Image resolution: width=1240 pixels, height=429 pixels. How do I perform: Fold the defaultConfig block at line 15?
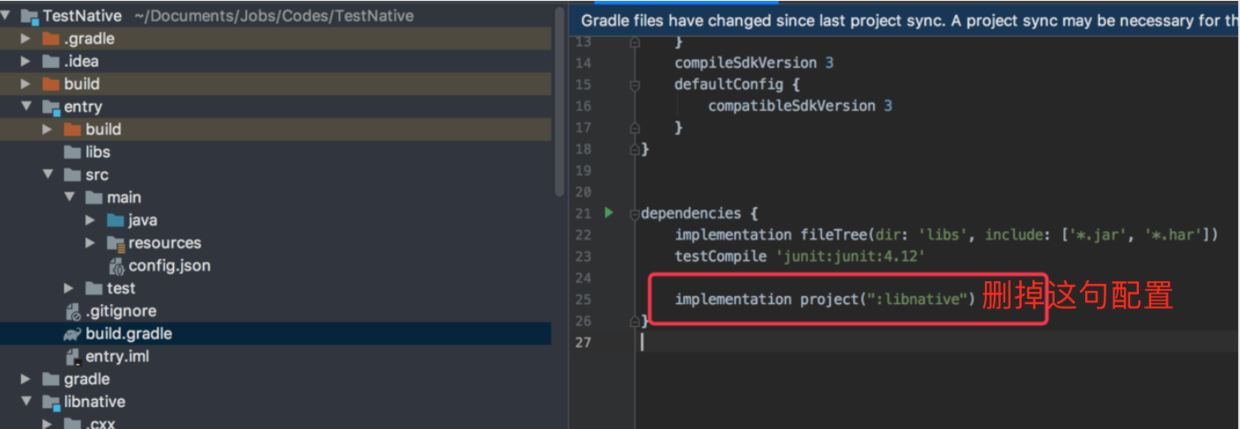click(634, 85)
